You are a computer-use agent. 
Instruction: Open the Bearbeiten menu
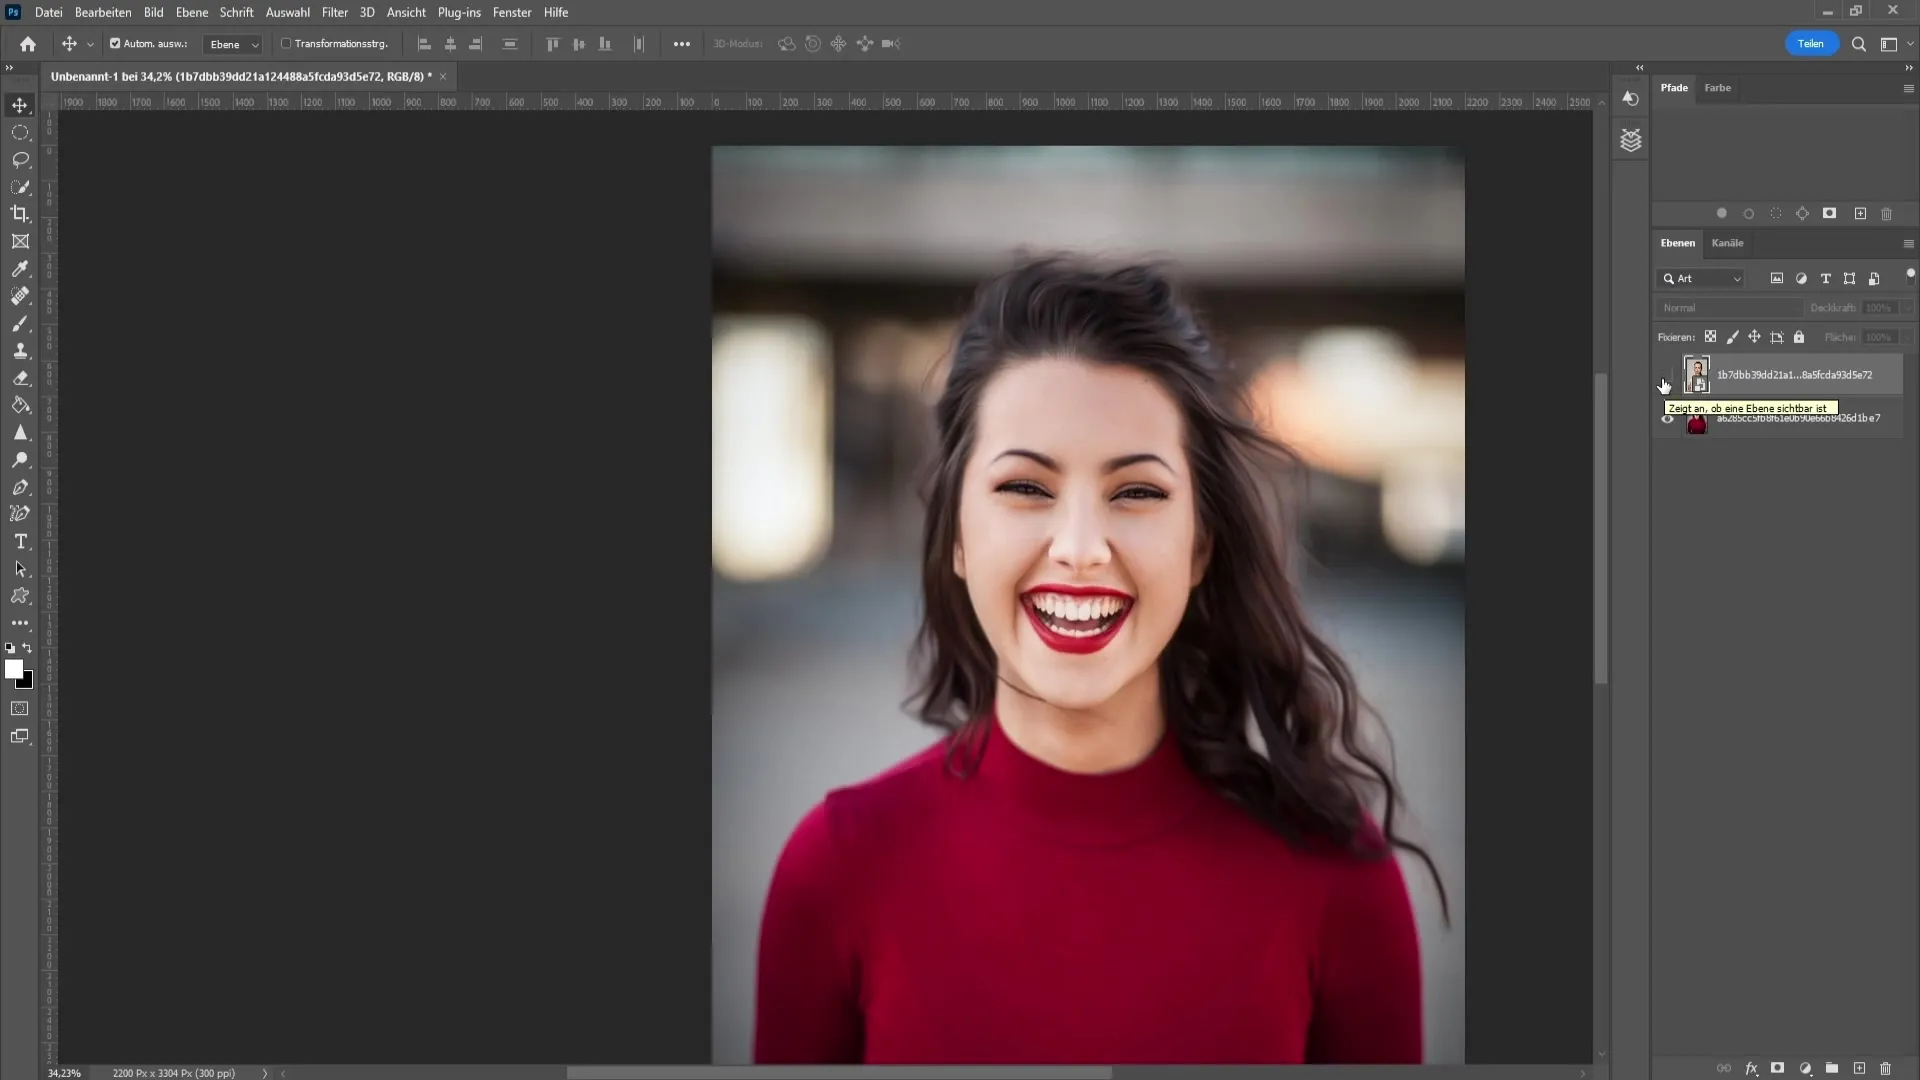pos(103,13)
